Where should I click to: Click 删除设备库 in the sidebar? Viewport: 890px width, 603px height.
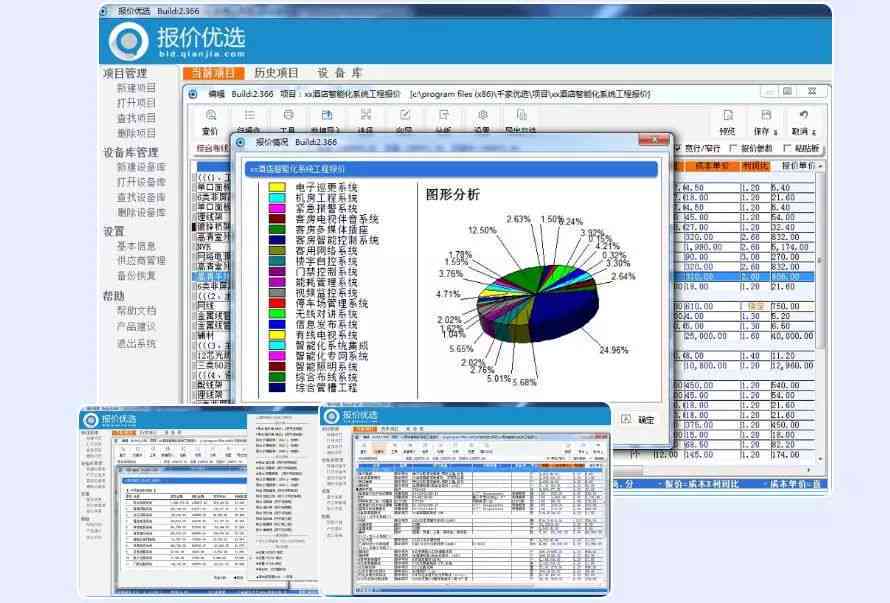141,212
